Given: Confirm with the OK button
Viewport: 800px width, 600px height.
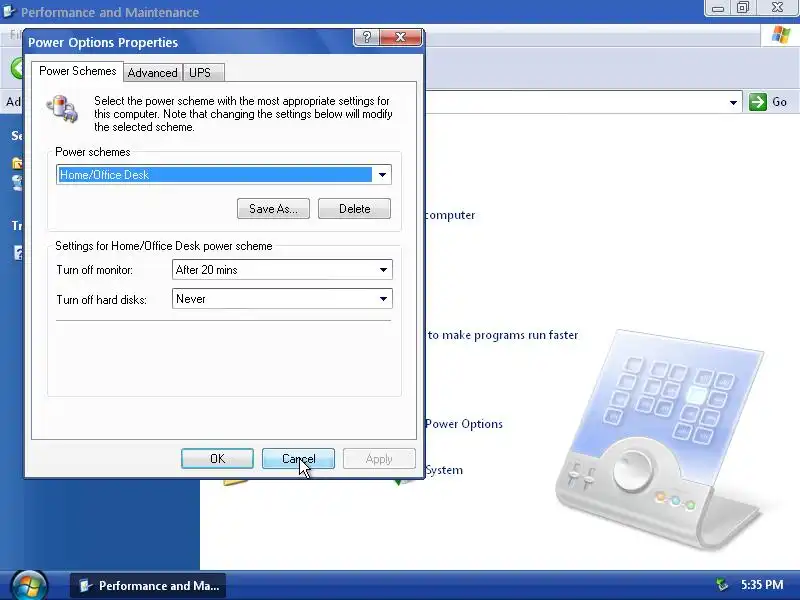Looking at the screenshot, I should click(x=217, y=459).
